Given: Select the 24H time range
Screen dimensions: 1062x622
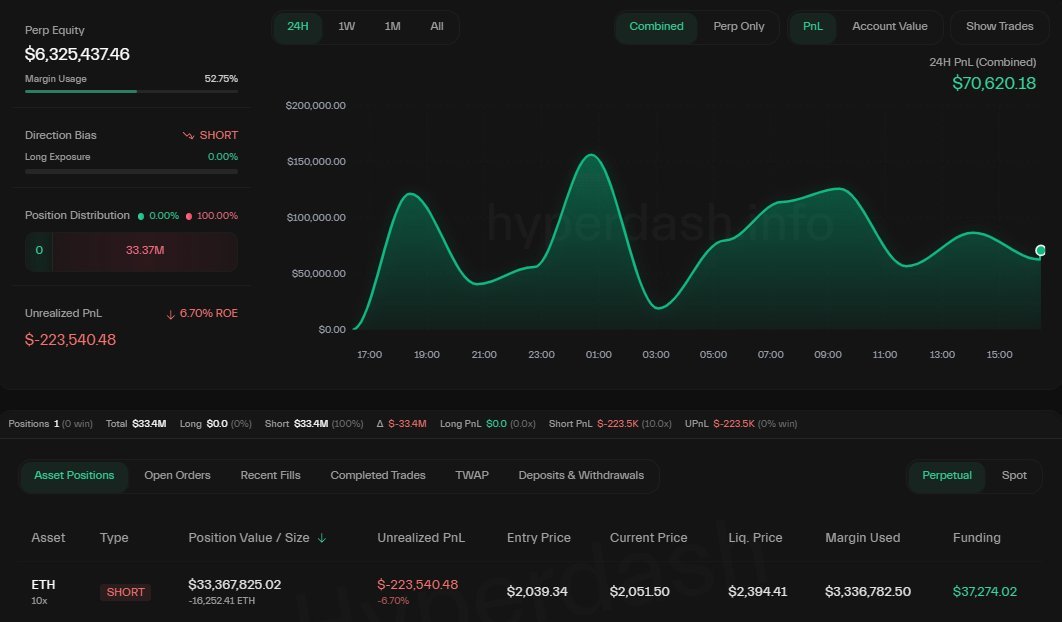Looking at the screenshot, I should click(x=297, y=27).
